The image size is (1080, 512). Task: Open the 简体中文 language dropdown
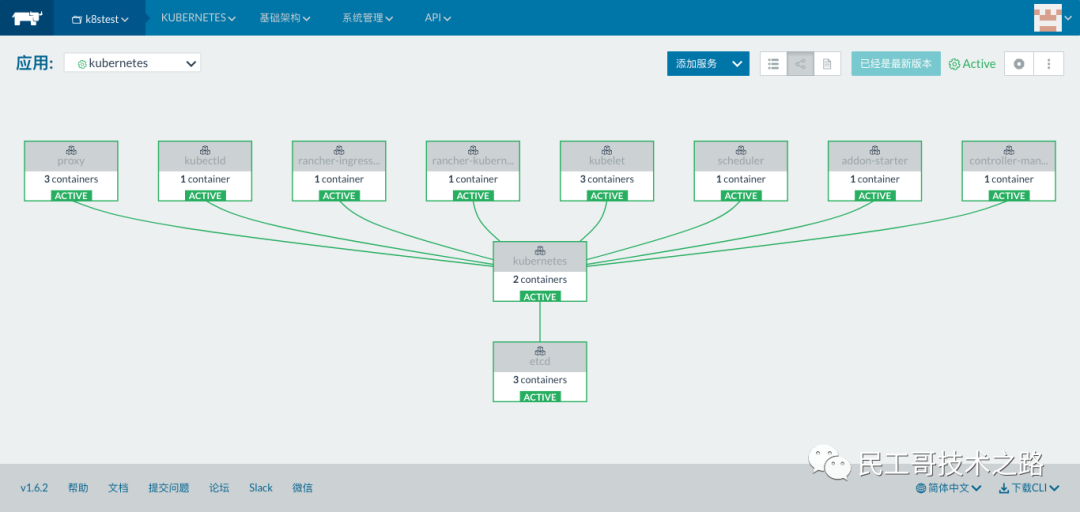tap(948, 488)
